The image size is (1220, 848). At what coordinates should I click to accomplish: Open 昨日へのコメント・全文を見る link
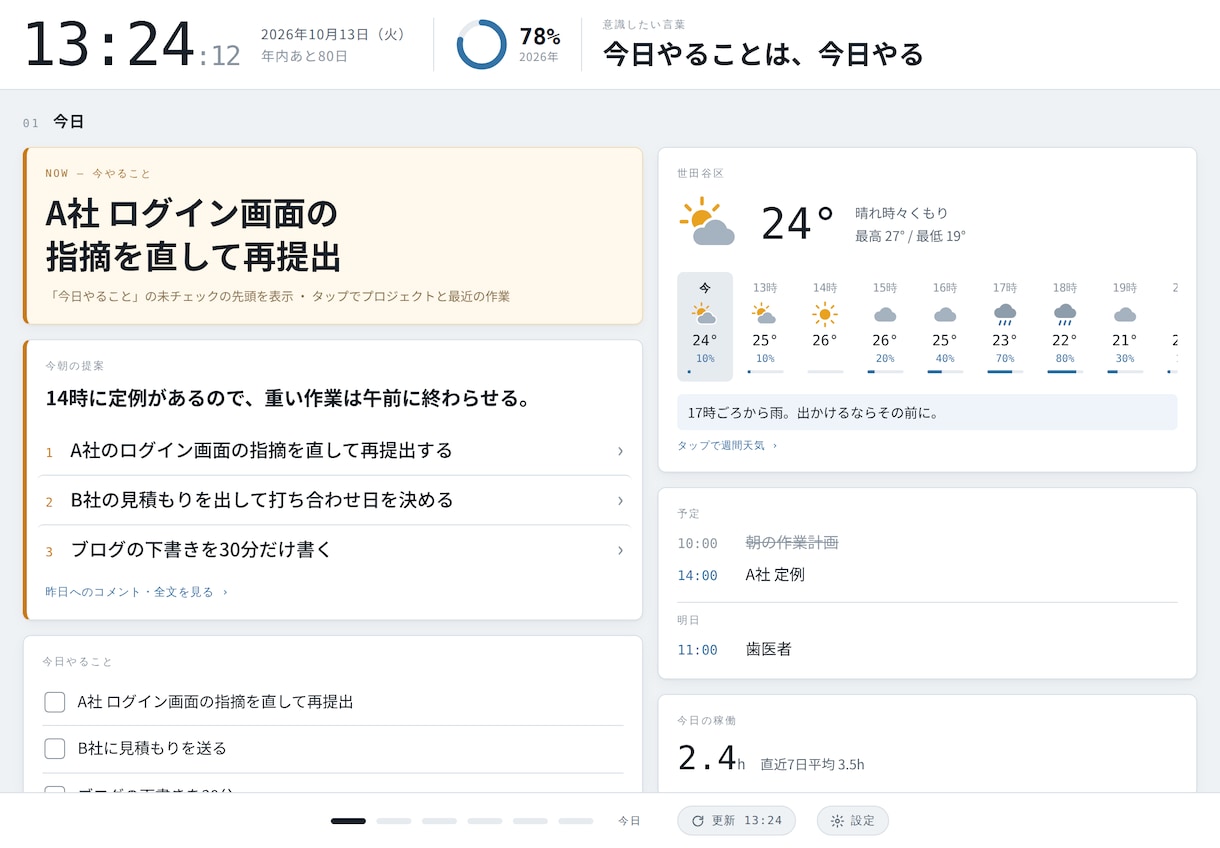pyautogui.click(x=136, y=592)
